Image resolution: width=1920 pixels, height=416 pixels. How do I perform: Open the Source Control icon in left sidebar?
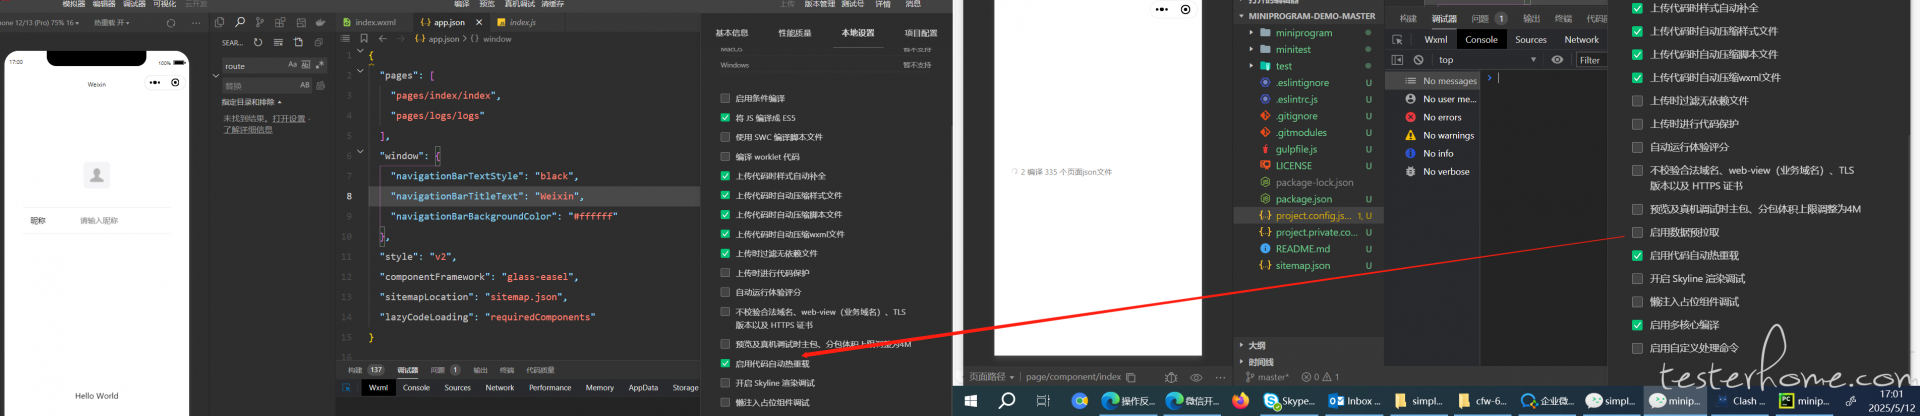(x=260, y=22)
